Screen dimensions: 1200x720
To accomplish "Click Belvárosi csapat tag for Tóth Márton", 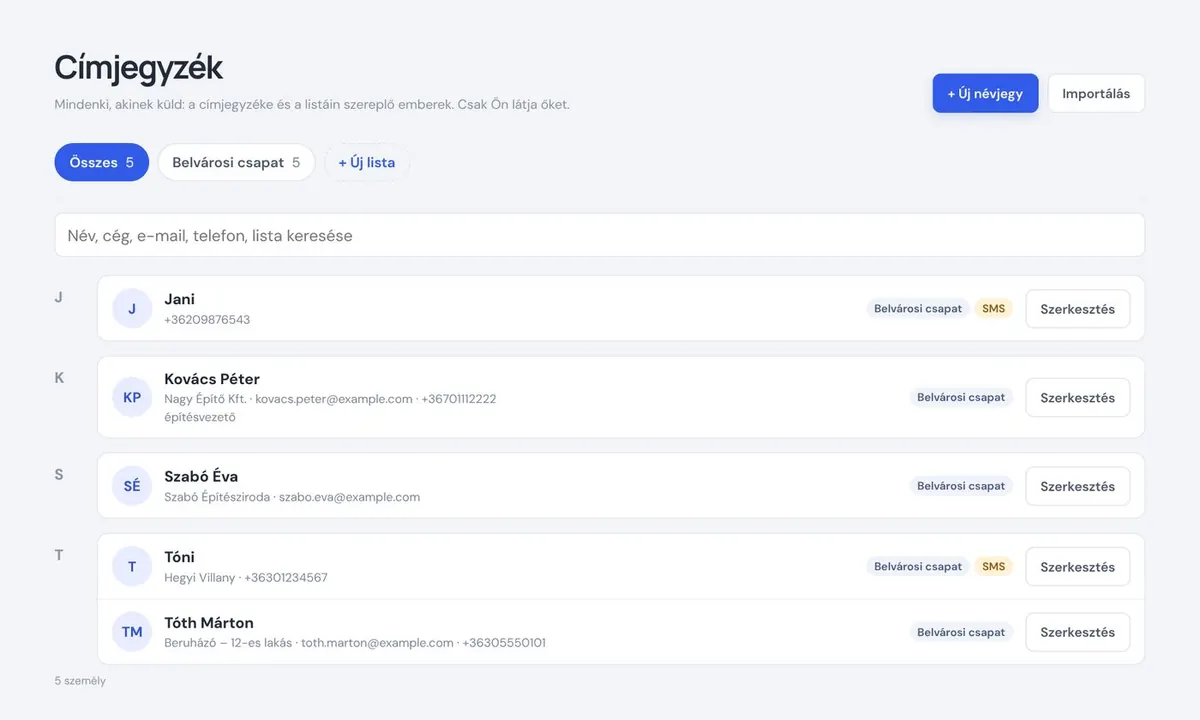I will [x=961, y=632].
